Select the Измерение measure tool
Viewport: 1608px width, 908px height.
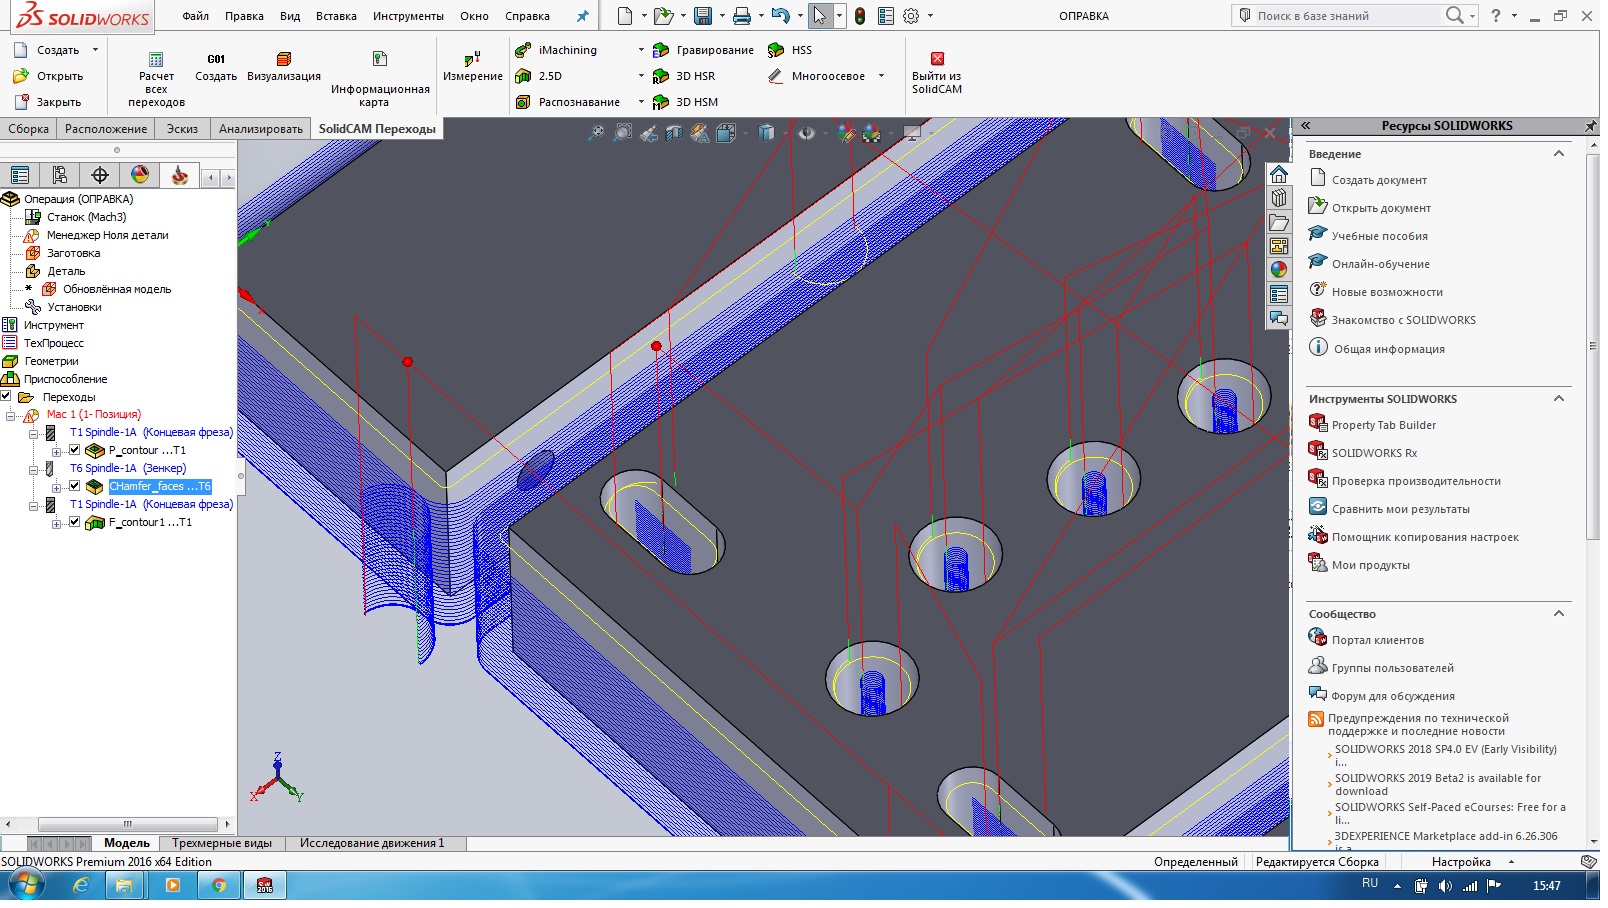pos(473,58)
